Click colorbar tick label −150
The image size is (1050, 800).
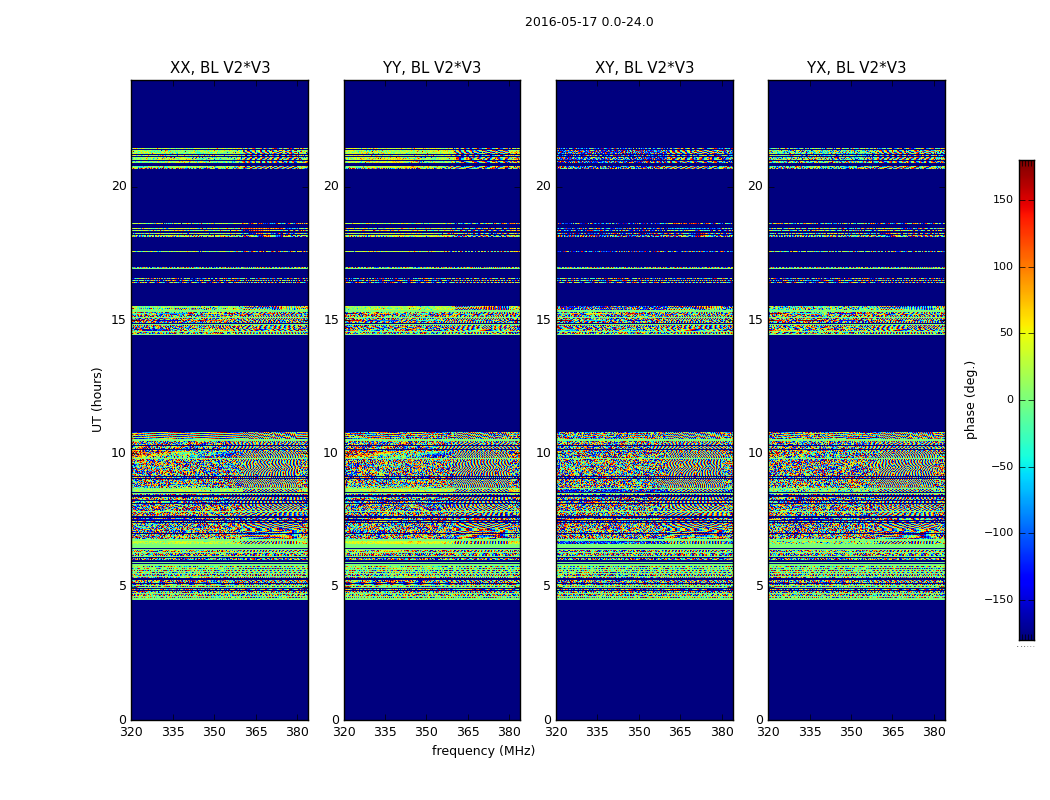pyautogui.click(x=998, y=599)
